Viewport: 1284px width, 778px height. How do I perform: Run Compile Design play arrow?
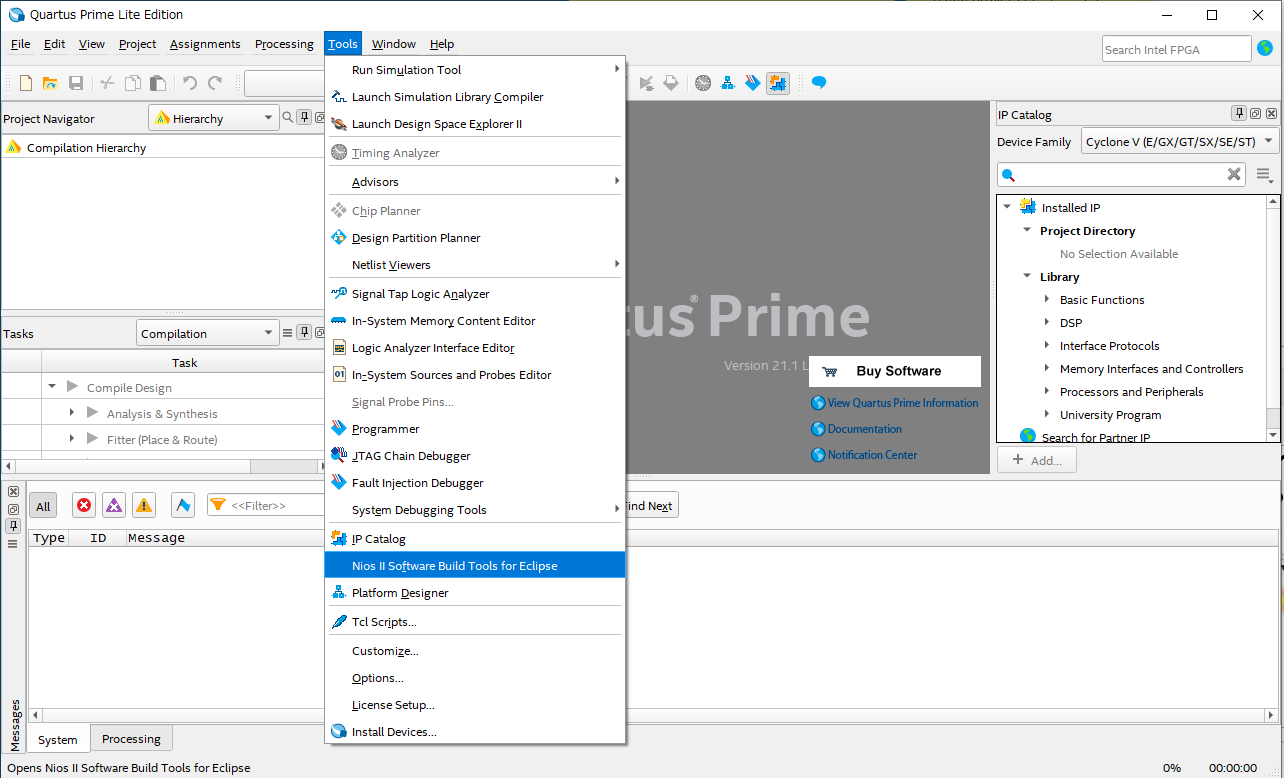[72, 387]
